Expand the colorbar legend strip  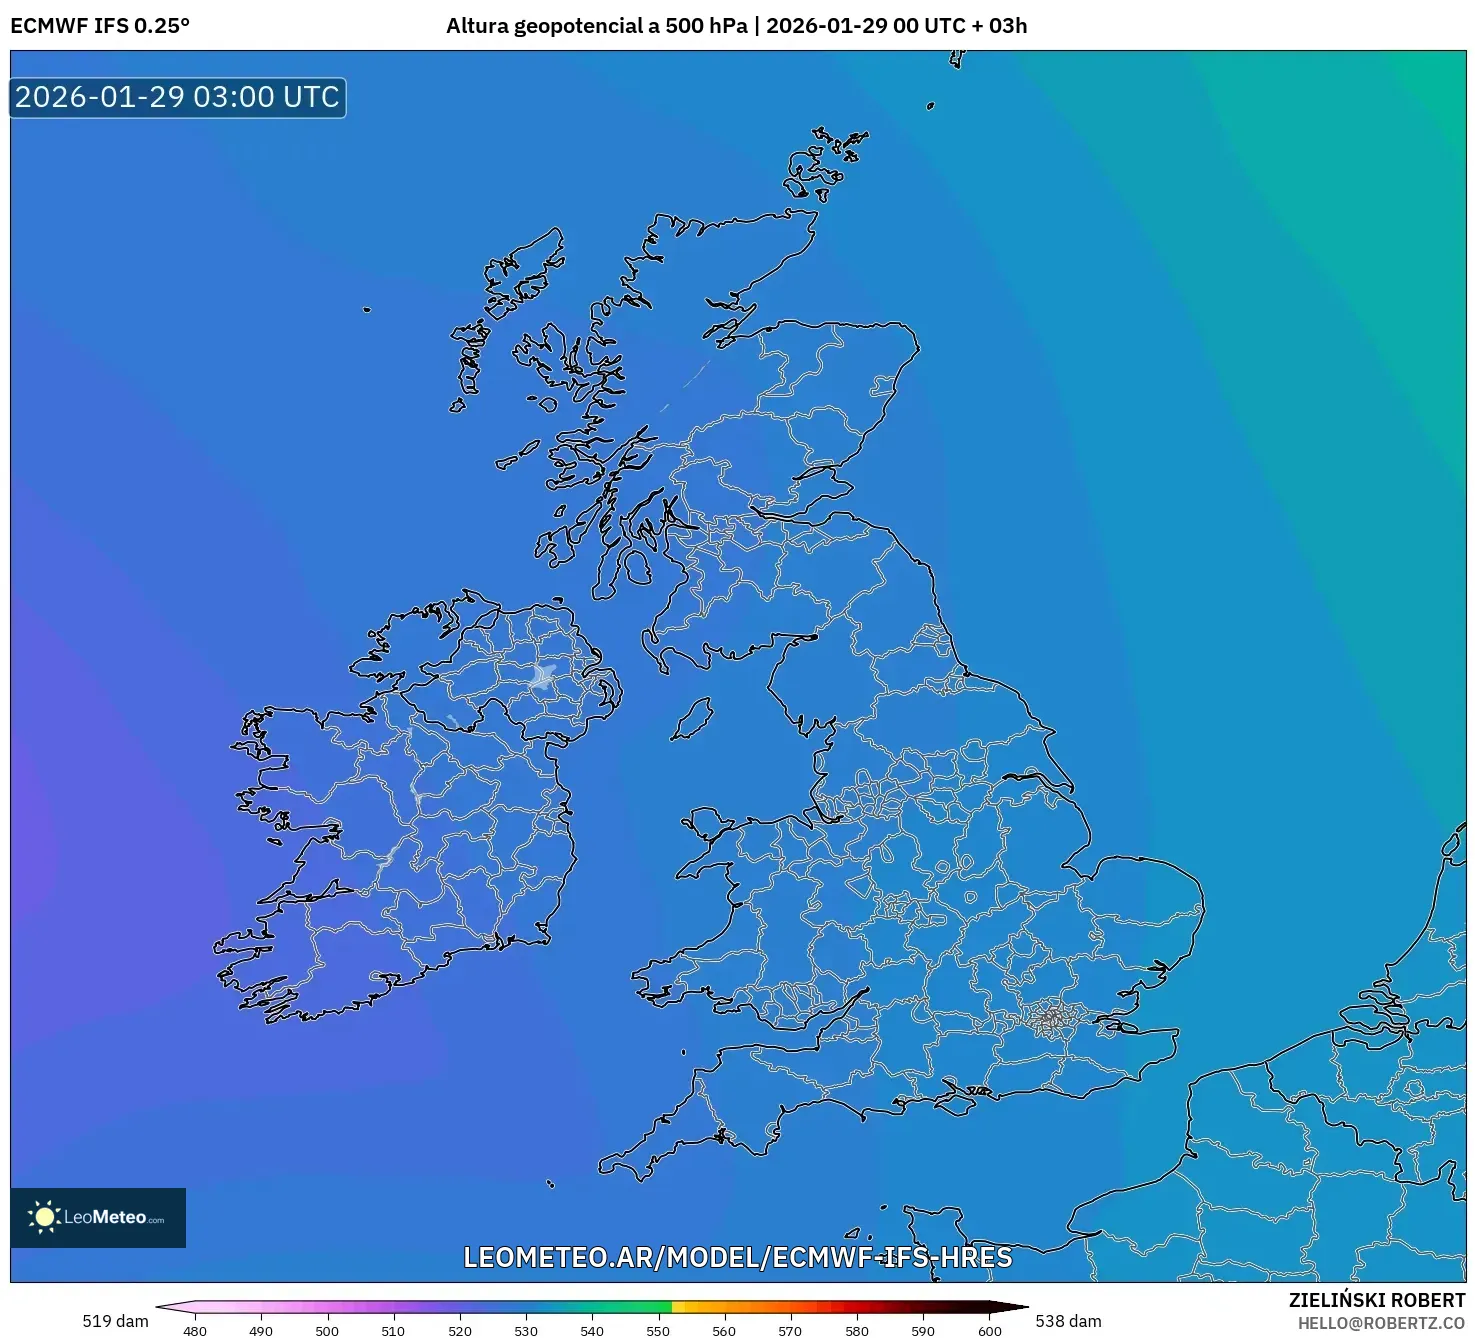pyautogui.click(x=590, y=1305)
